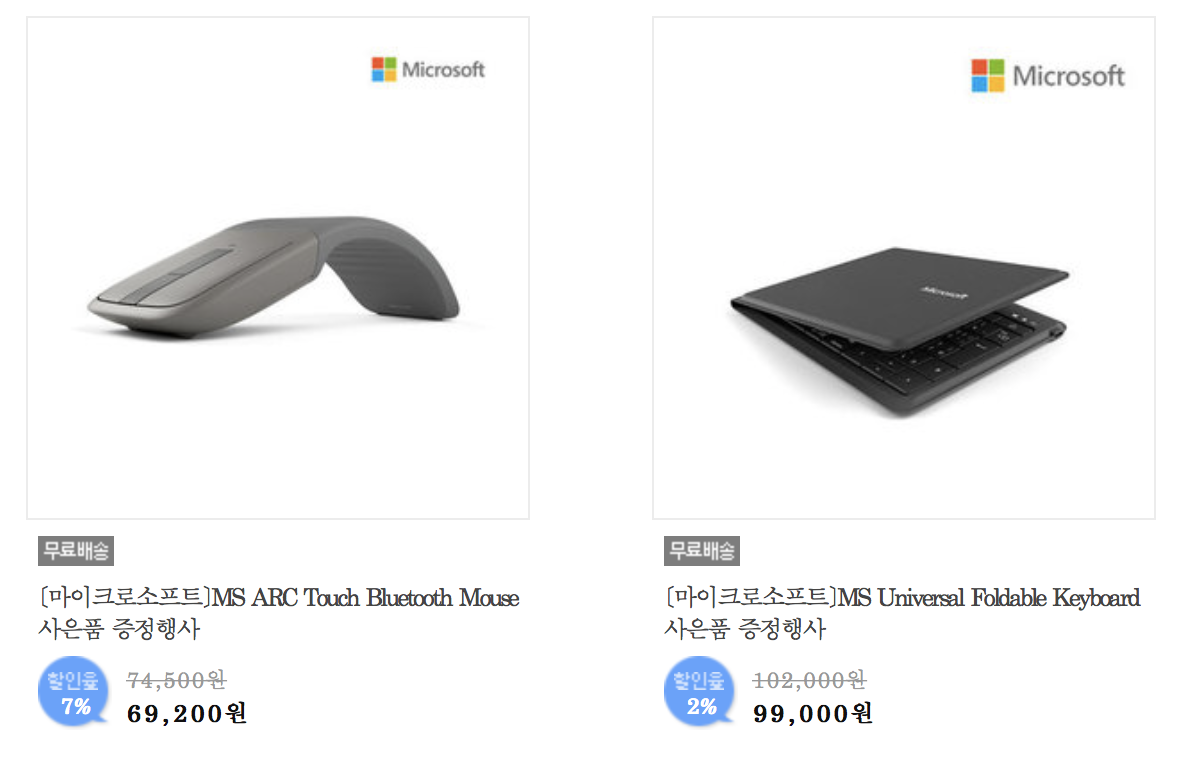This screenshot has height=764, width=1182.
Task: Click the 무료배송 badge under the mouse
Action: [76, 551]
